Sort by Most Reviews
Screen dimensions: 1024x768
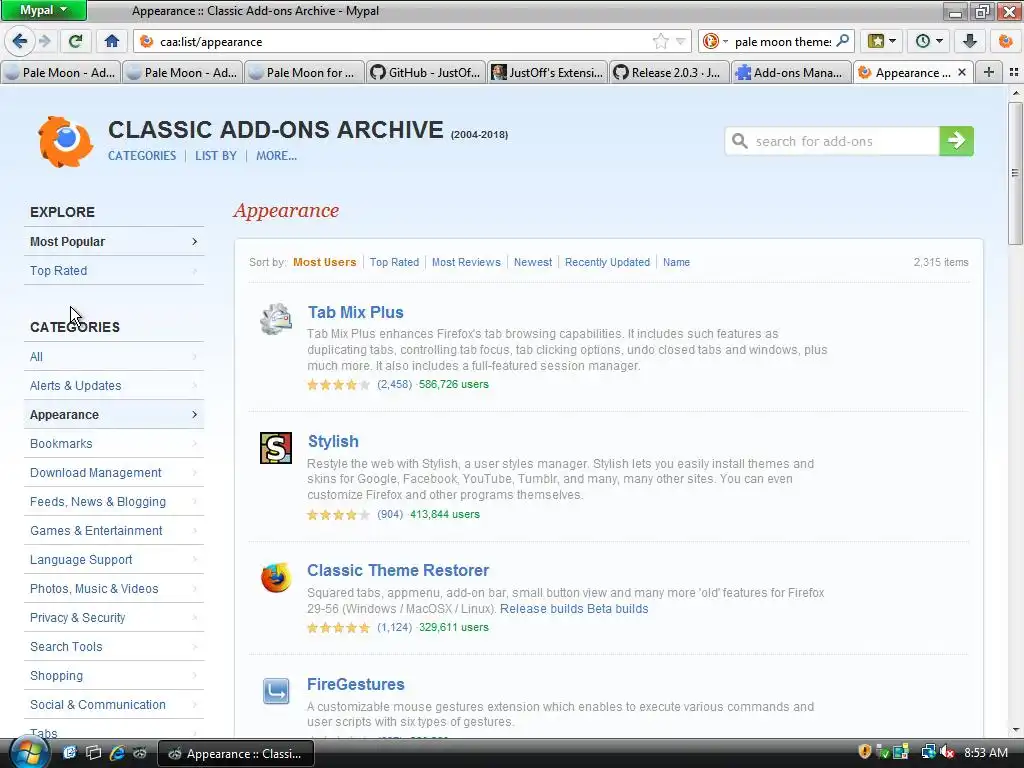pyautogui.click(x=466, y=262)
